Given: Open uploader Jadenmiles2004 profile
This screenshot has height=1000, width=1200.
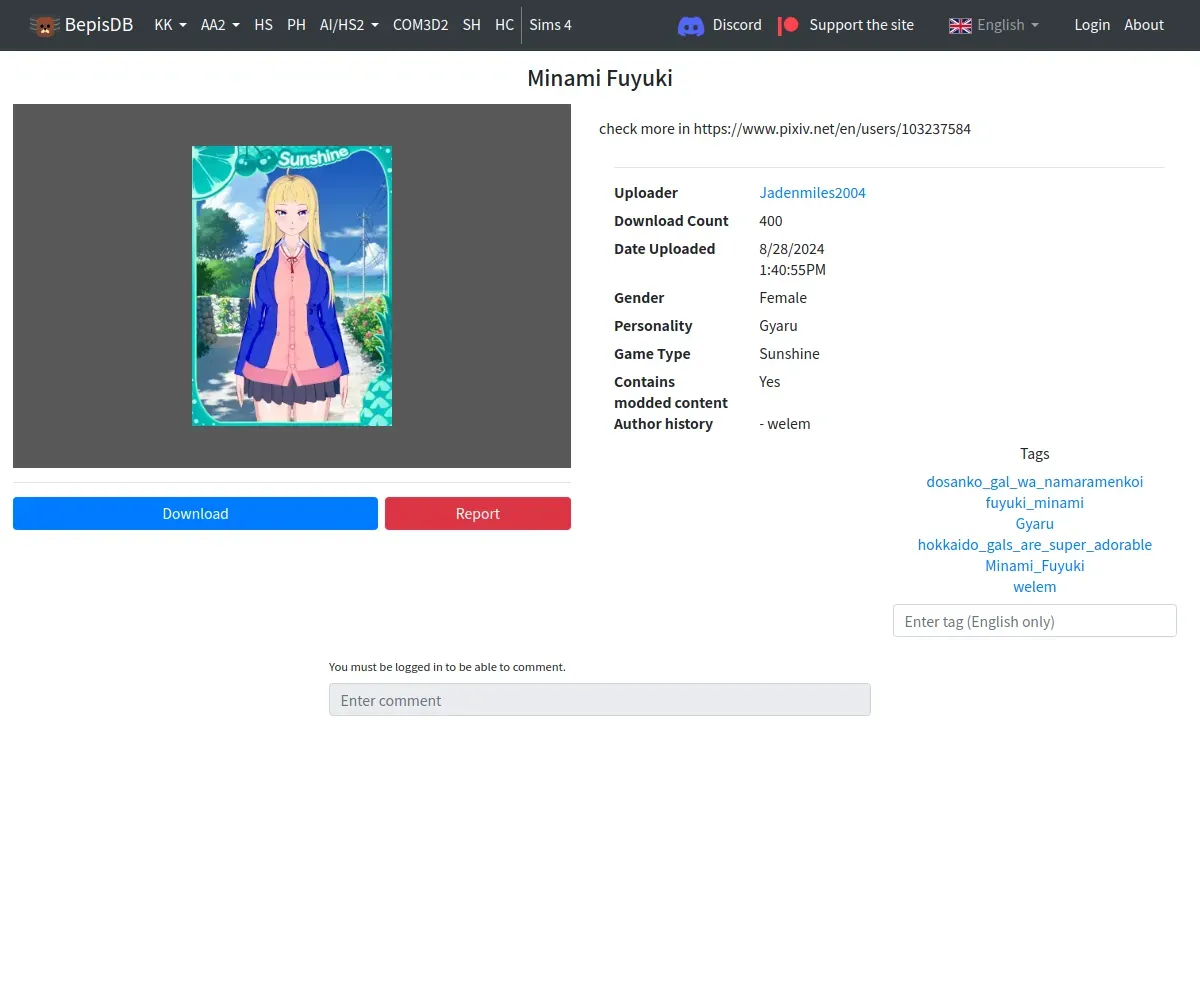Looking at the screenshot, I should (812, 193).
